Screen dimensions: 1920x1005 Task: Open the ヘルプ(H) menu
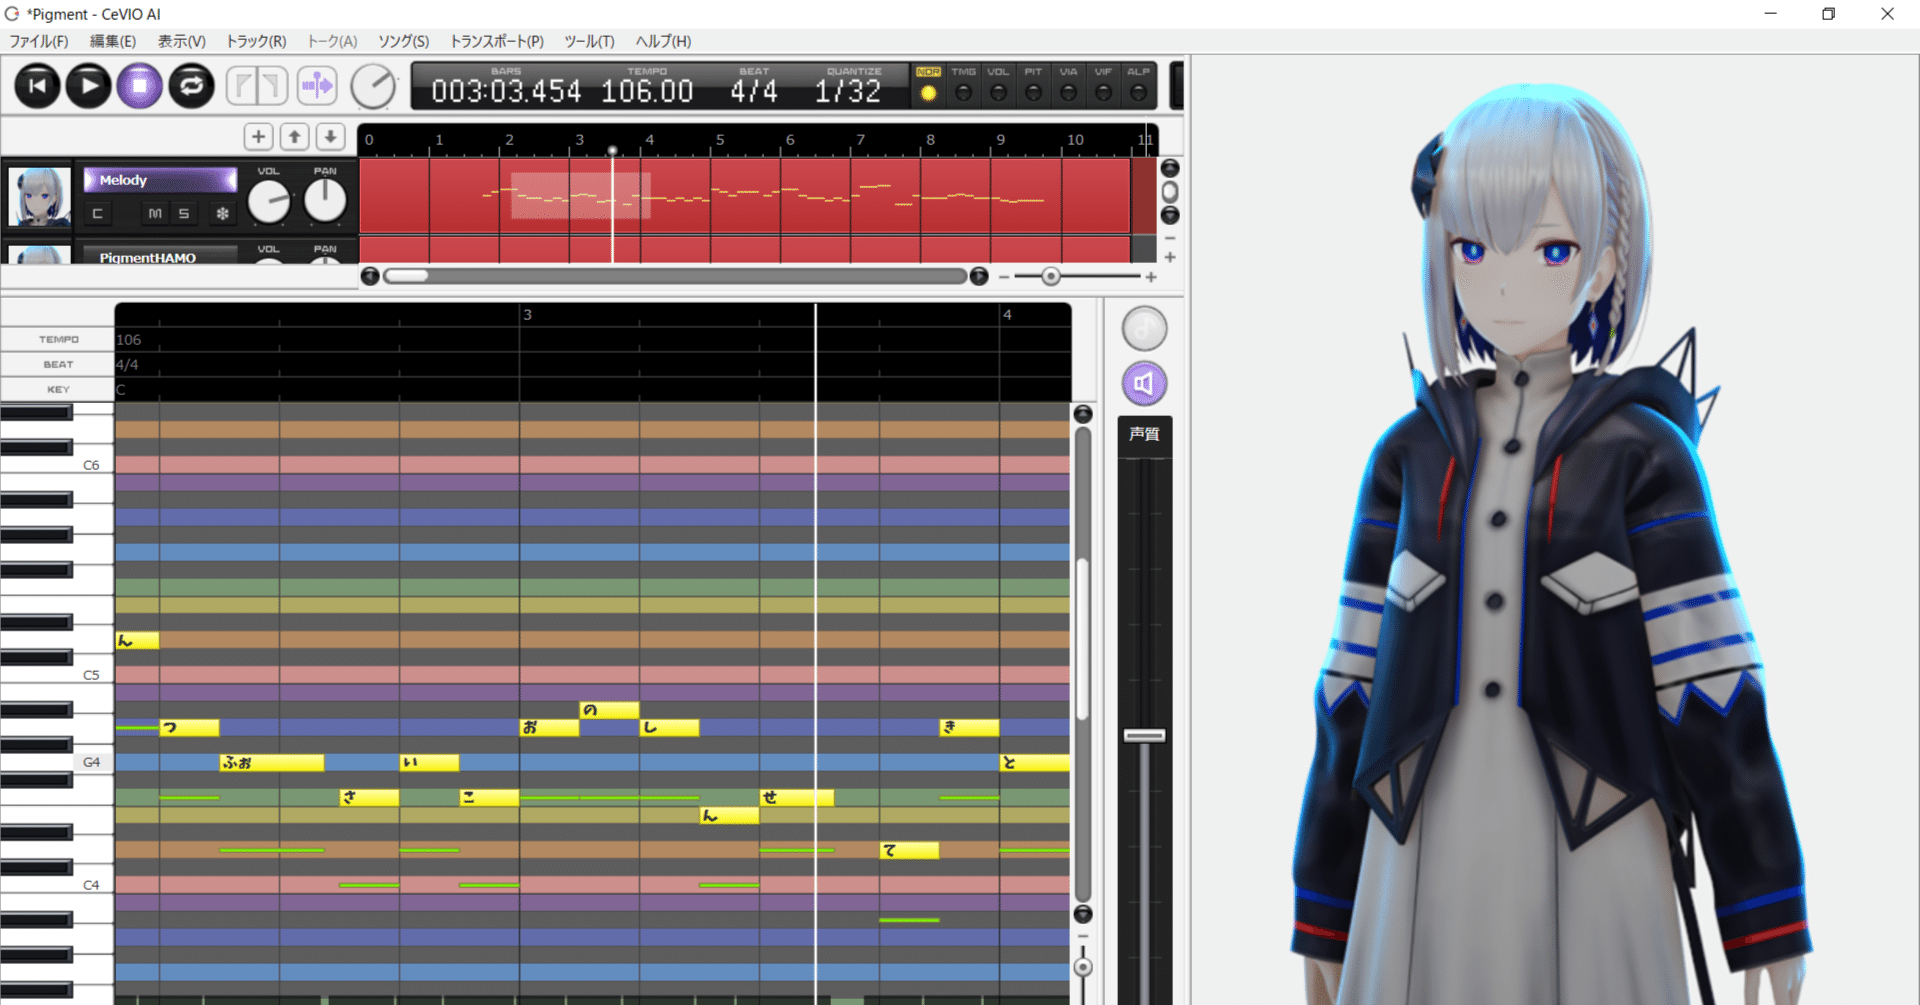click(663, 41)
